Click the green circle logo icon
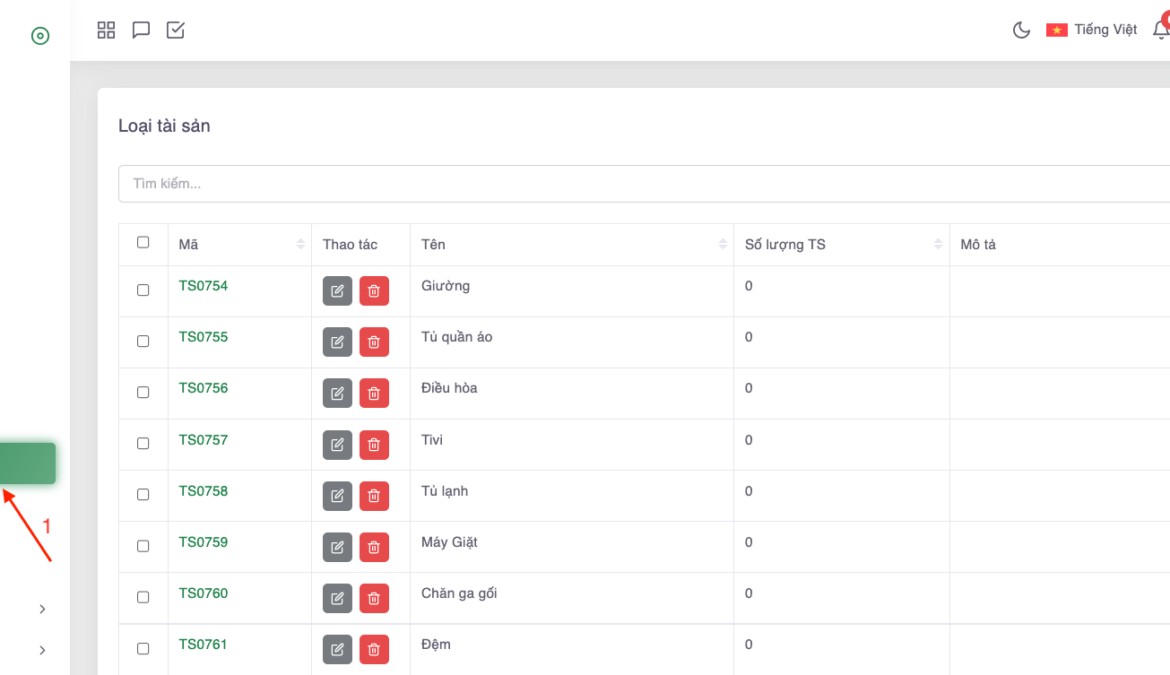Viewport: 1170px width, 675px height. click(x=40, y=36)
